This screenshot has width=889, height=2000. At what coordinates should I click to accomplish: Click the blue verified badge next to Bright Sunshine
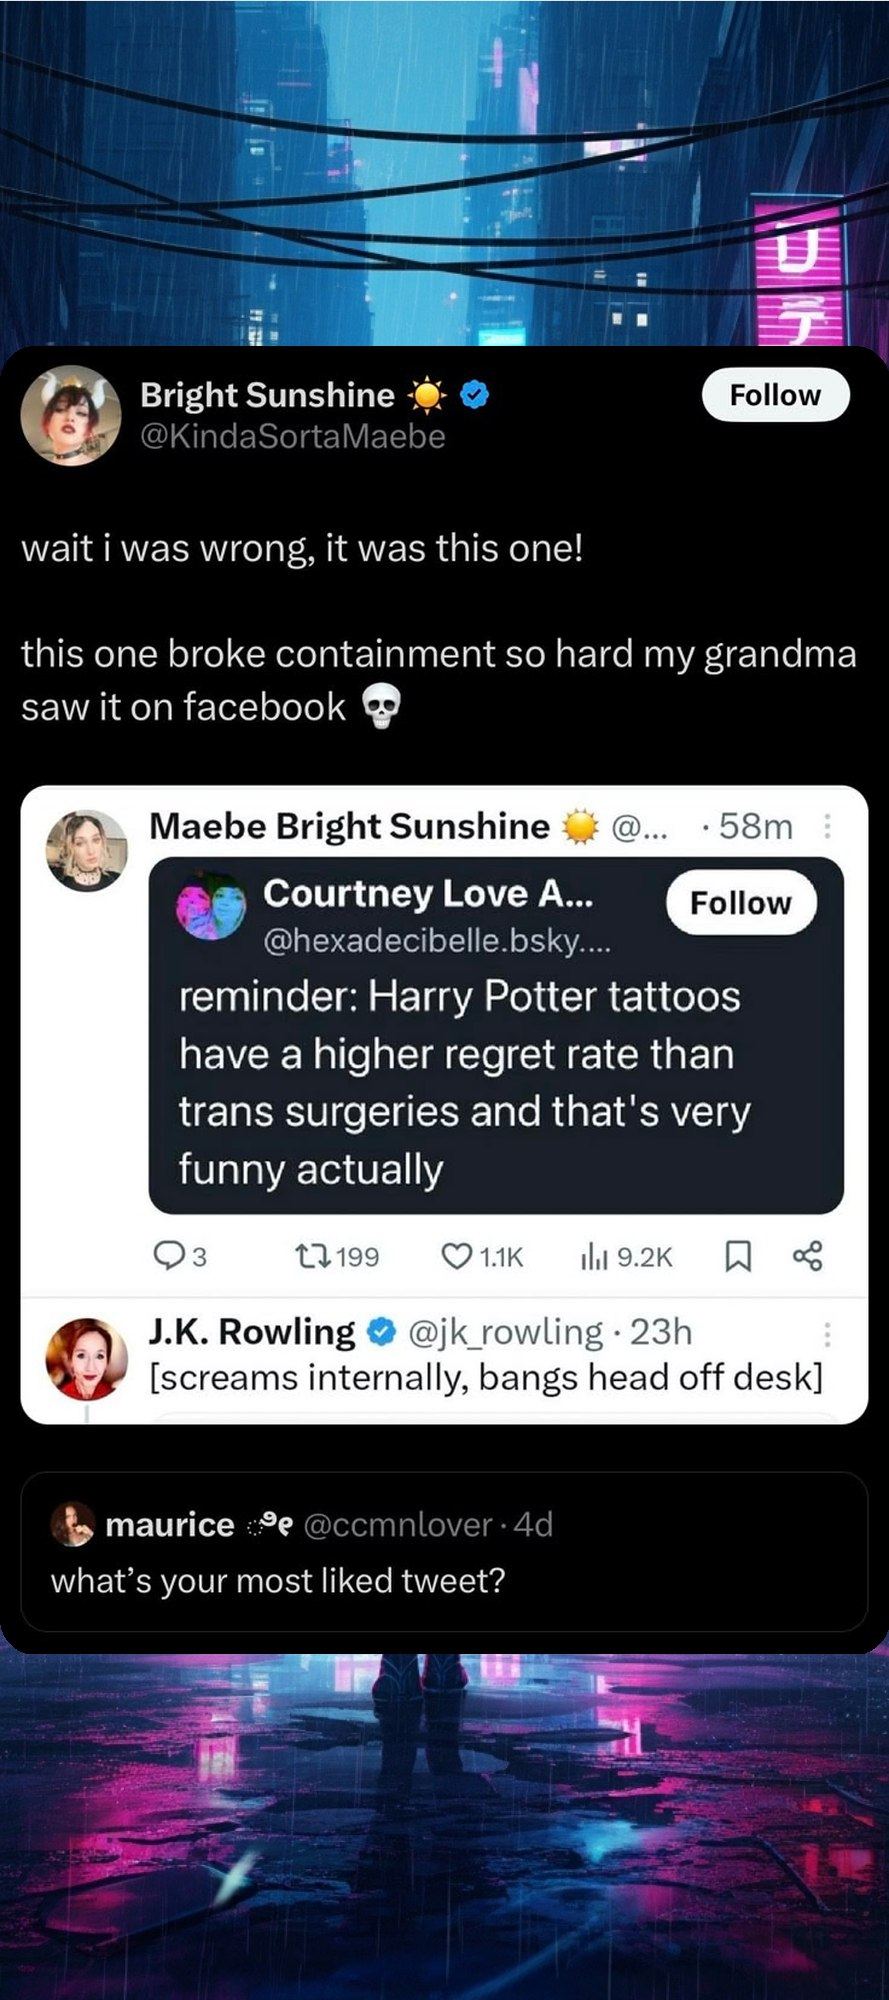pos(474,396)
